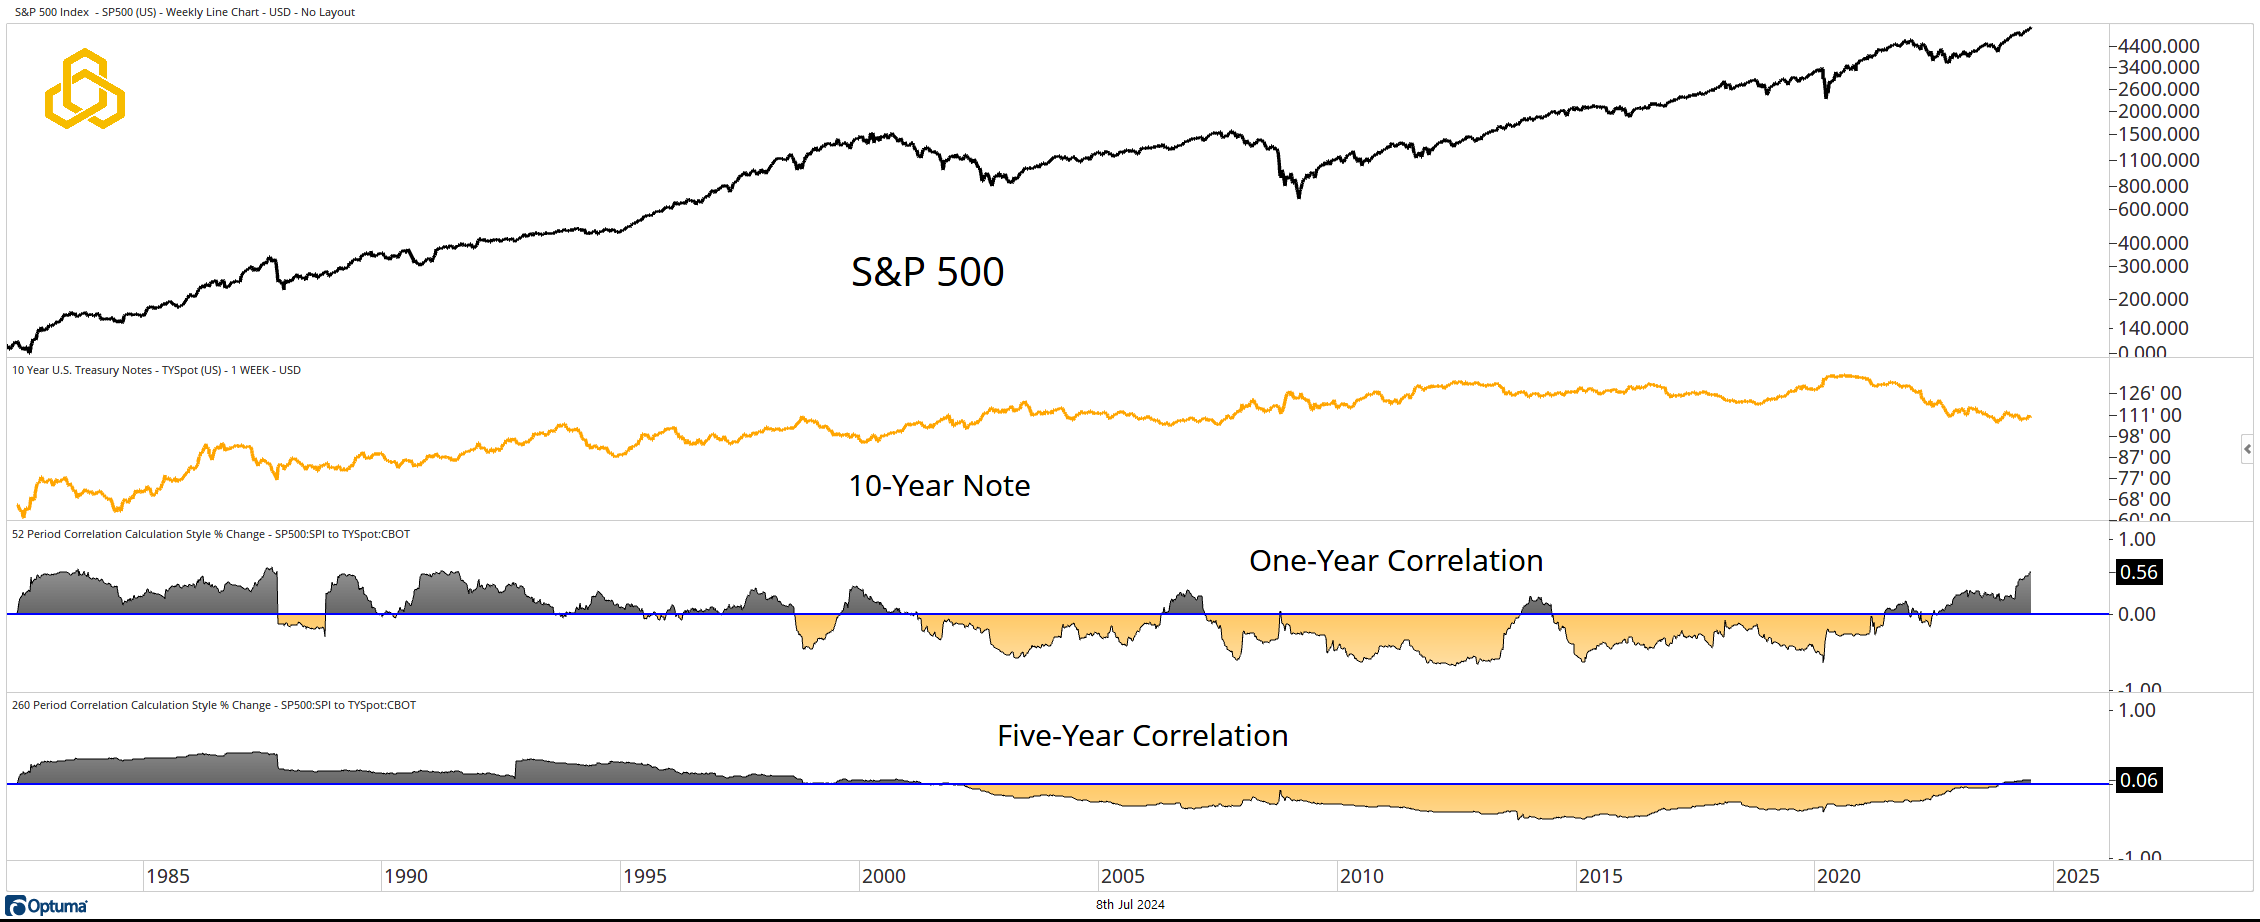Select the "One-Year Correlation" text label

coord(1395,561)
